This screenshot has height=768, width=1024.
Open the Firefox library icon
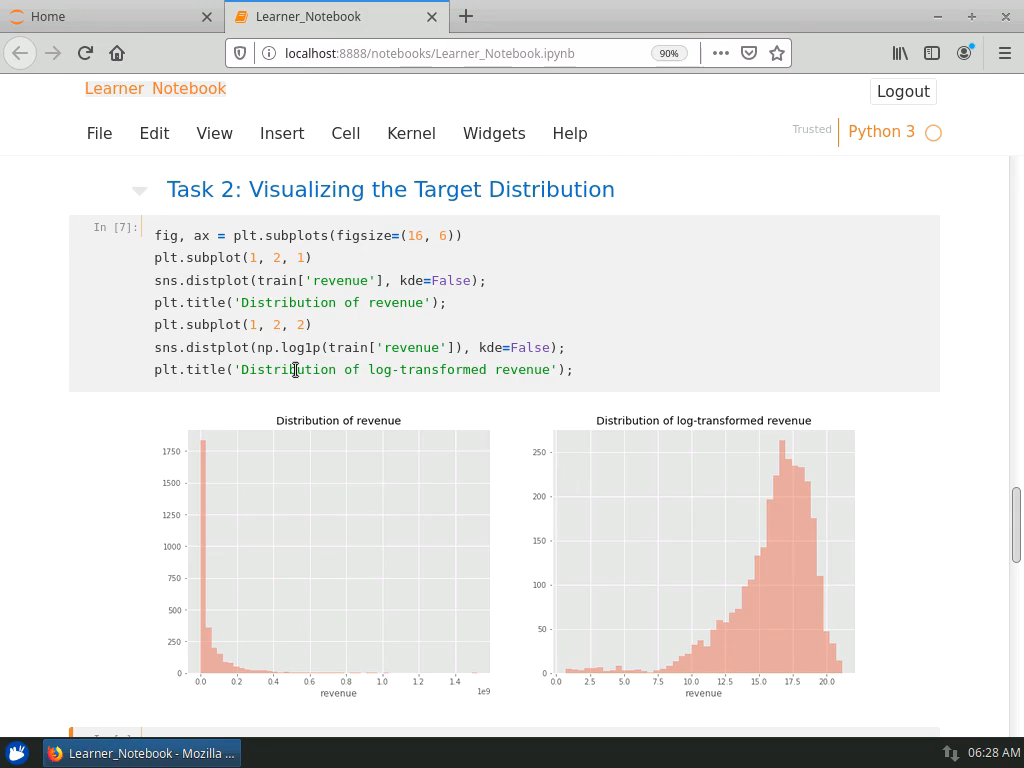point(900,54)
